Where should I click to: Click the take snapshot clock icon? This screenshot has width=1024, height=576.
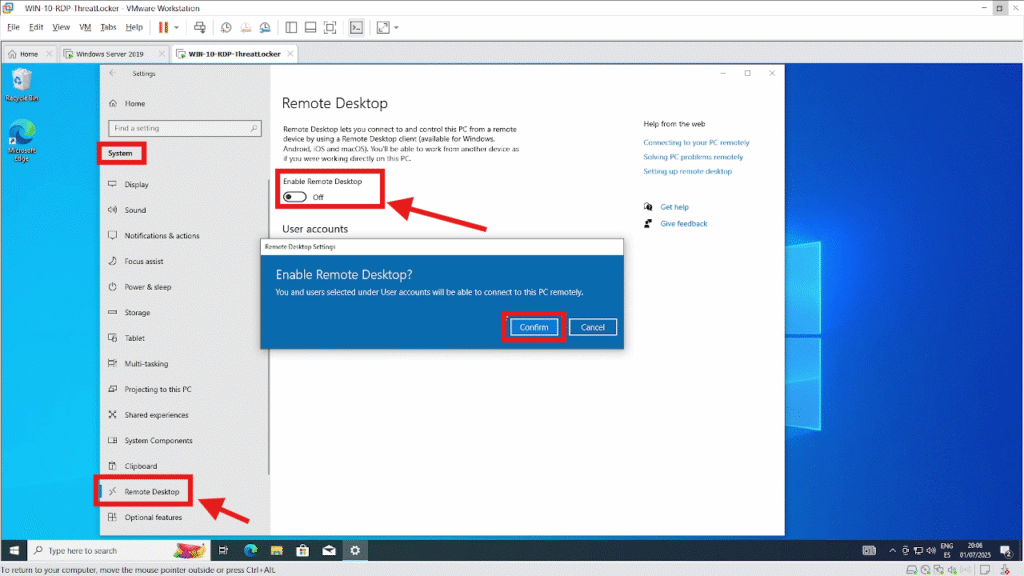[226, 27]
